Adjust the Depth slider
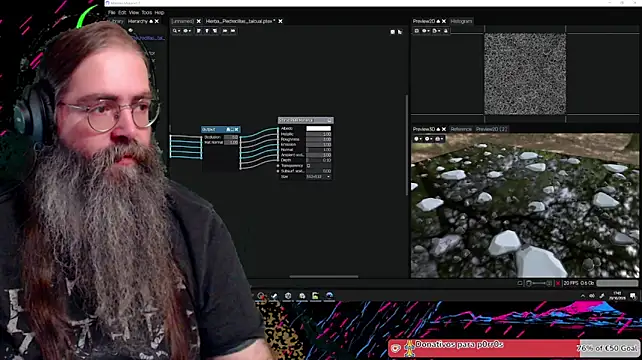Image resolution: width=642 pixels, height=360 pixels. click(319, 160)
